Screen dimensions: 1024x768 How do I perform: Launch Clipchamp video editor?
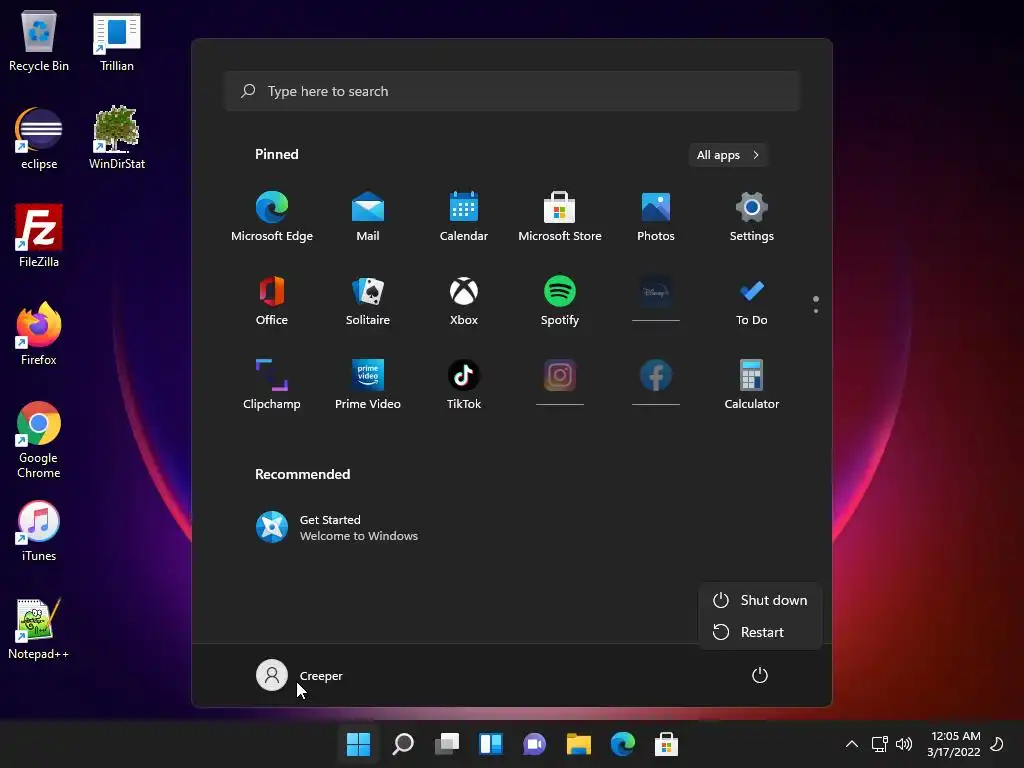(x=272, y=385)
